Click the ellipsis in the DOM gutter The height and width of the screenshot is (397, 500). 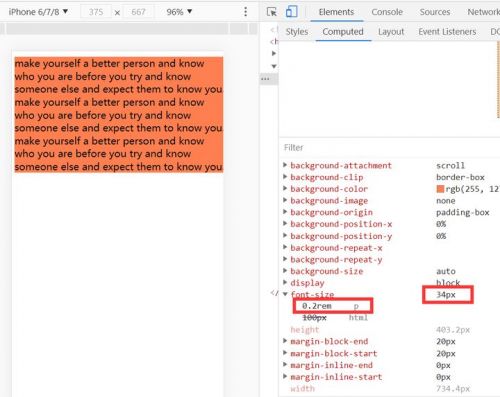click(x=265, y=79)
